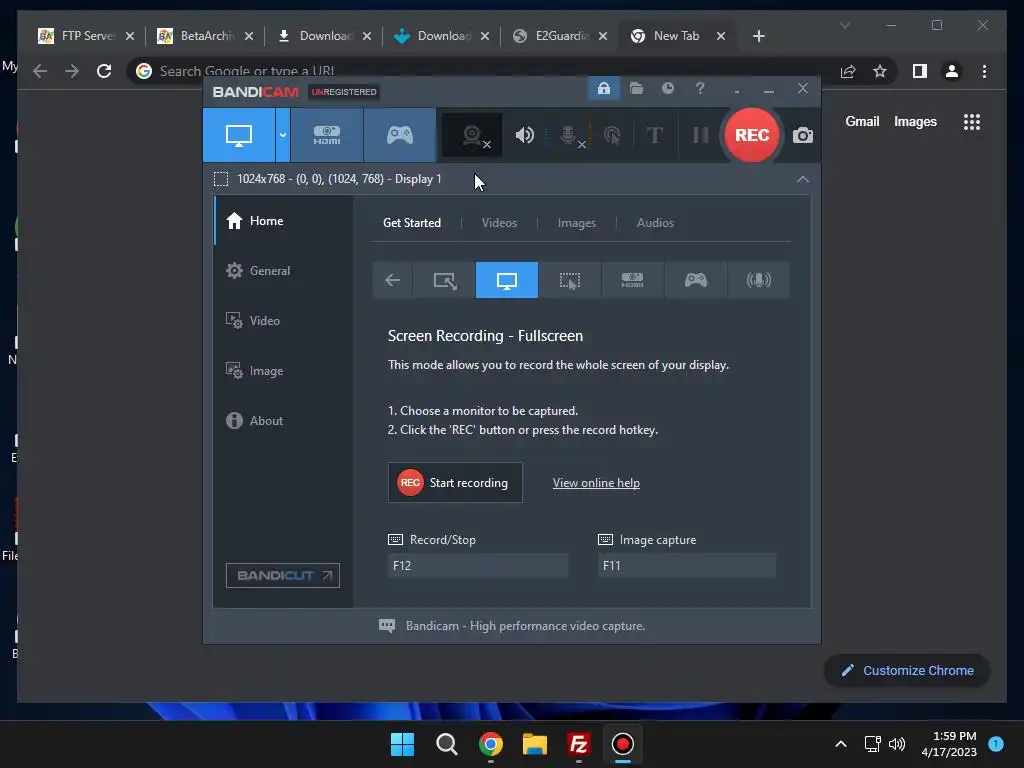Image resolution: width=1024 pixels, height=768 pixels.
Task: Click the Start recording button
Action: (x=455, y=483)
